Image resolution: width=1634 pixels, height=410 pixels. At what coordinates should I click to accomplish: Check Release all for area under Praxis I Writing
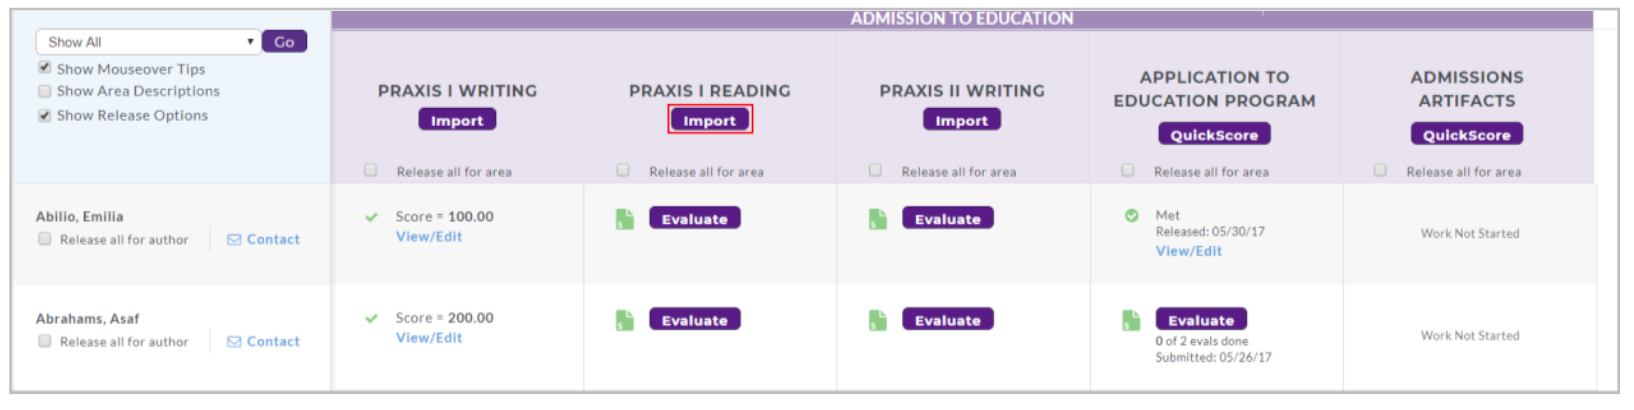371,171
